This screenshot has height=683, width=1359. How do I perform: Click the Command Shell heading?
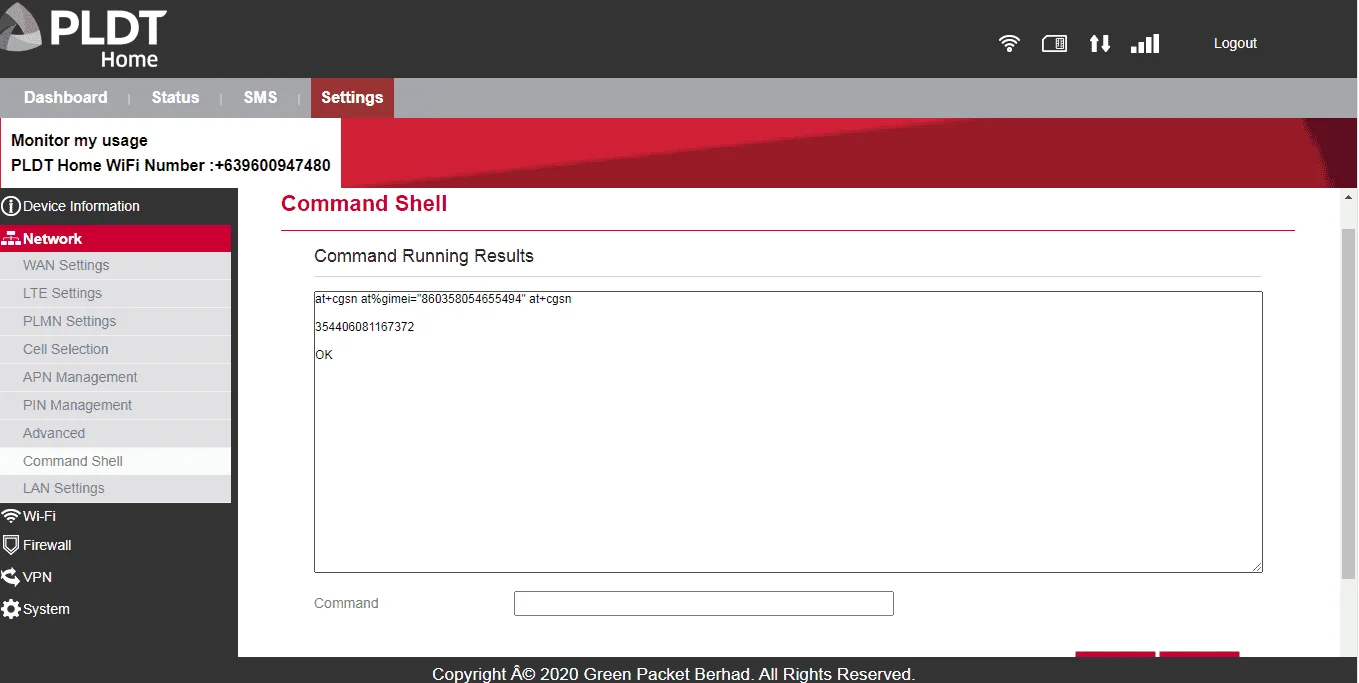coord(364,204)
